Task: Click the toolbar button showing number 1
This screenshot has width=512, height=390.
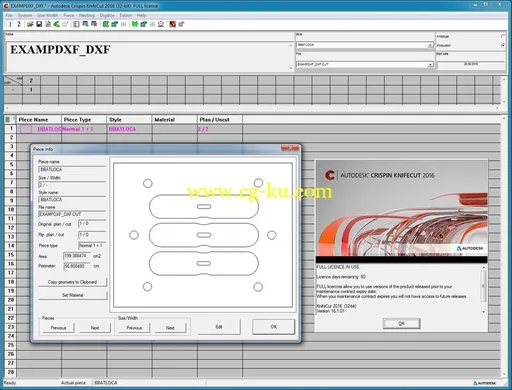Action: tap(10, 24)
